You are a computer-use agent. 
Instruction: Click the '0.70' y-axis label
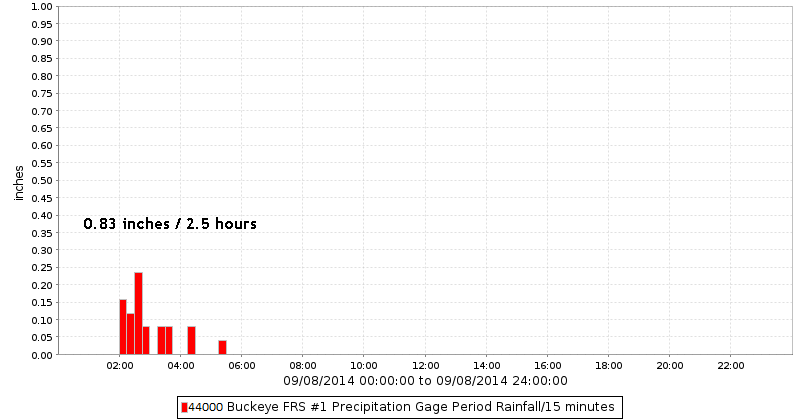42,111
